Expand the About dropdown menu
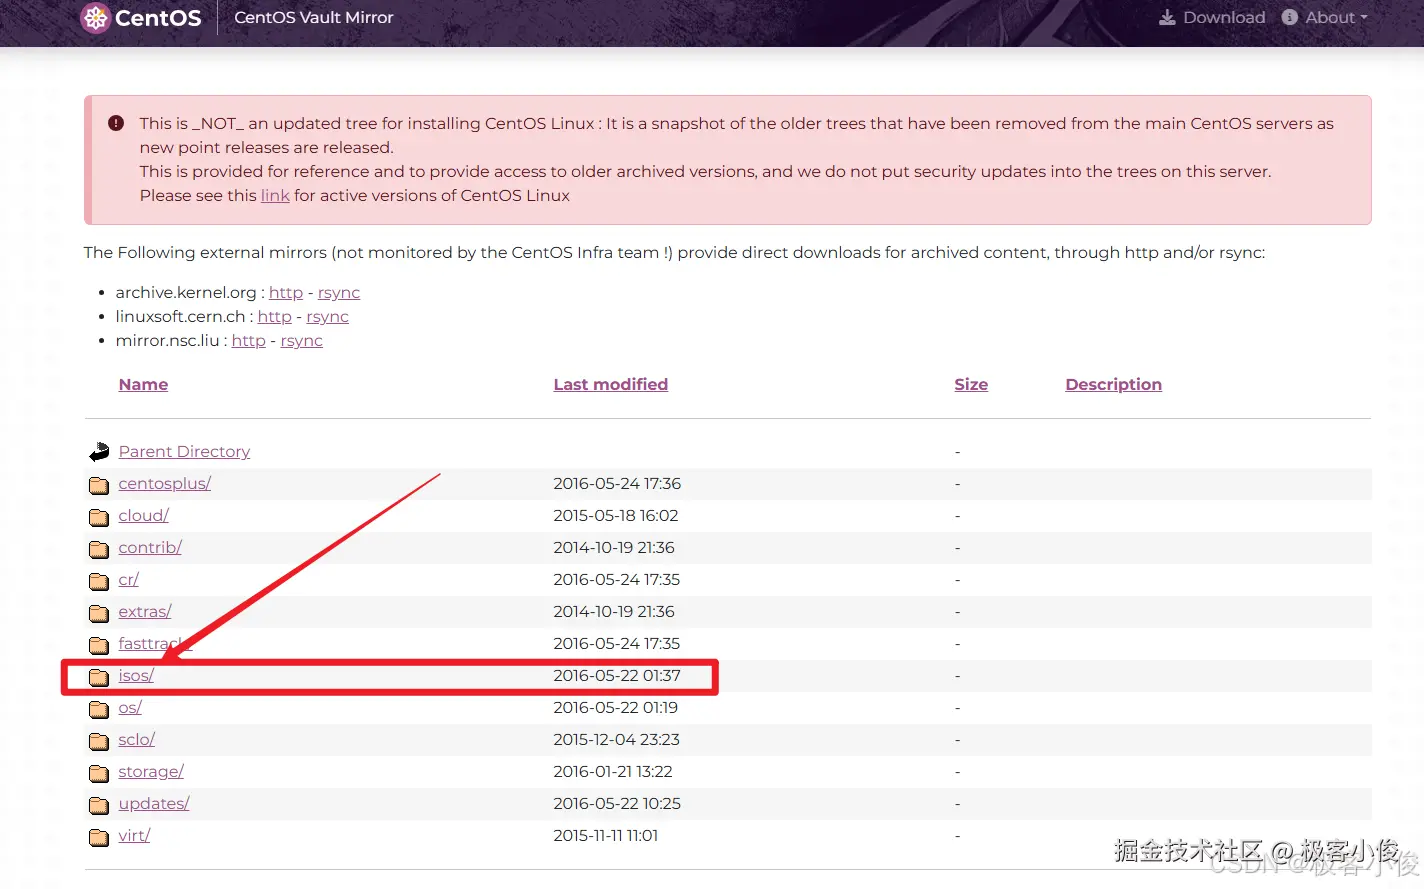The width and height of the screenshot is (1424, 889). (x=1325, y=17)
